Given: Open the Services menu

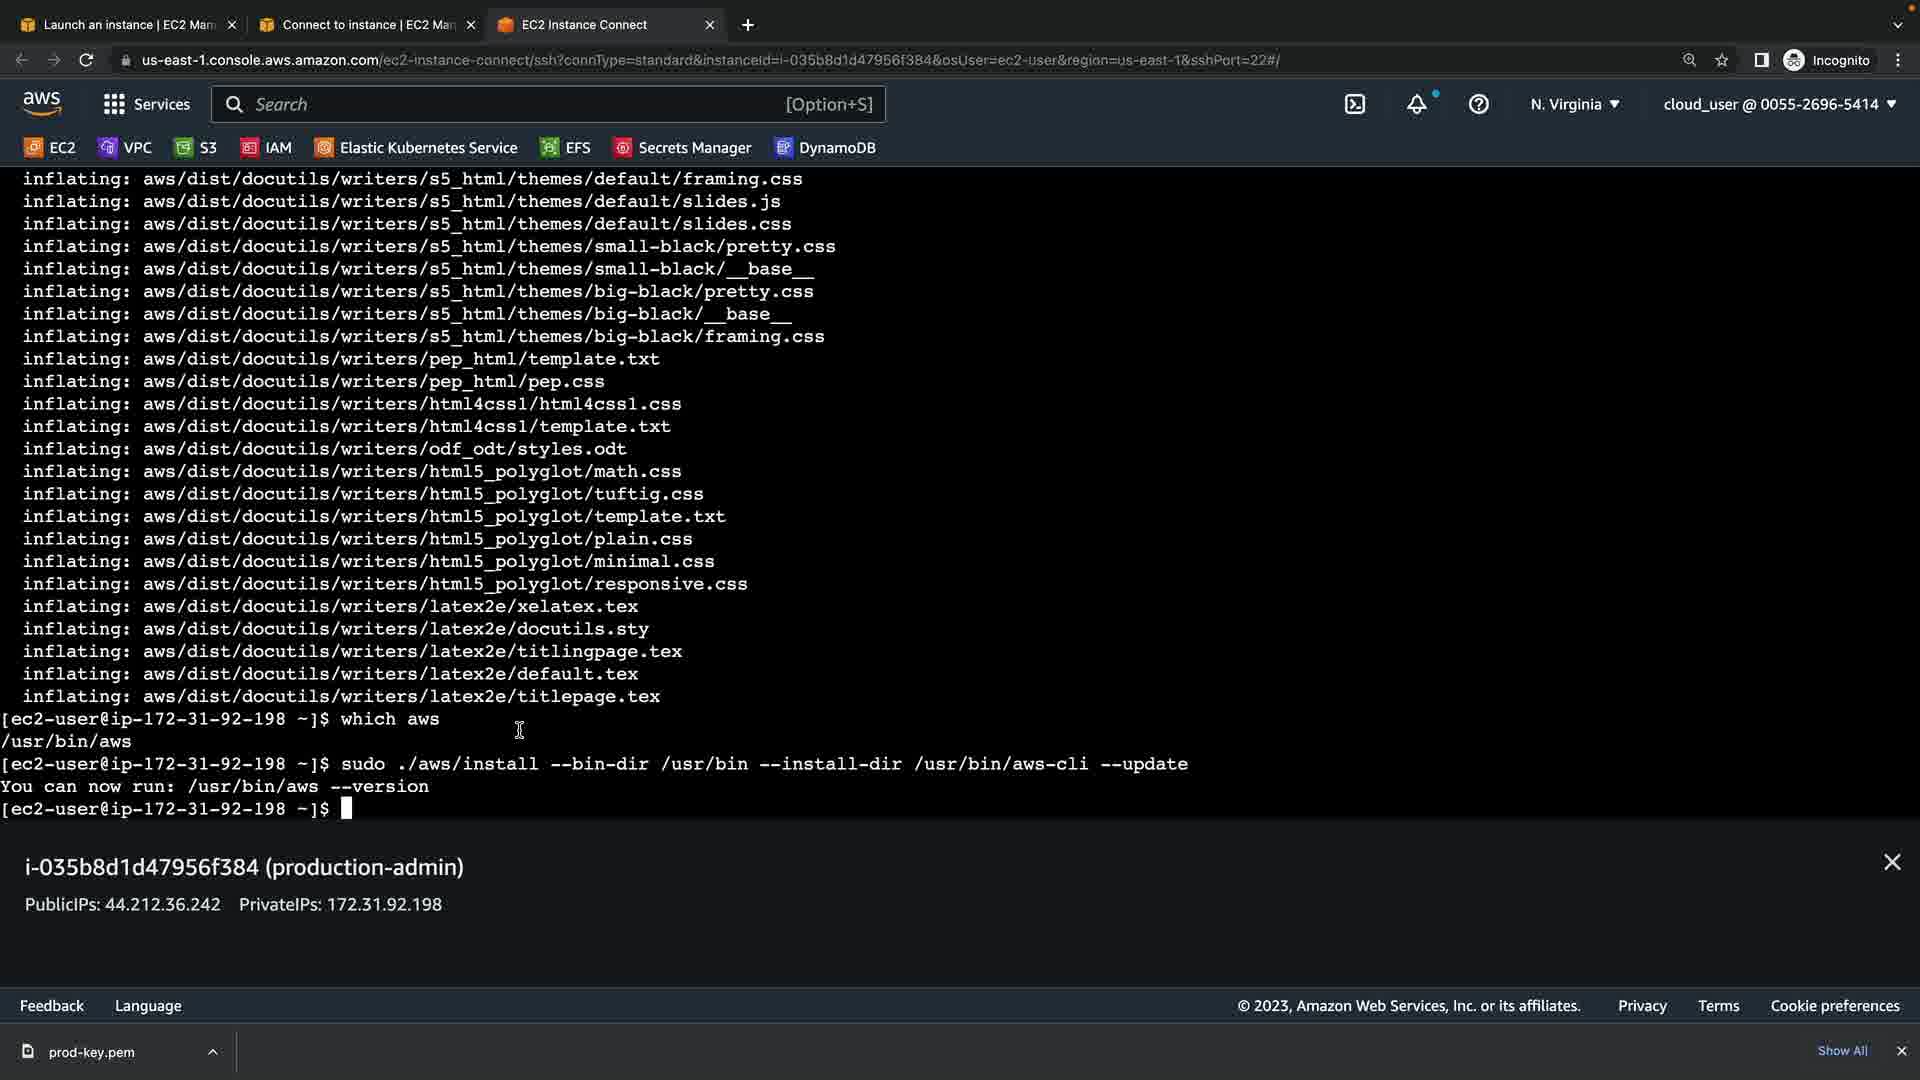Looking at the screenshot, I should [146, 104].
